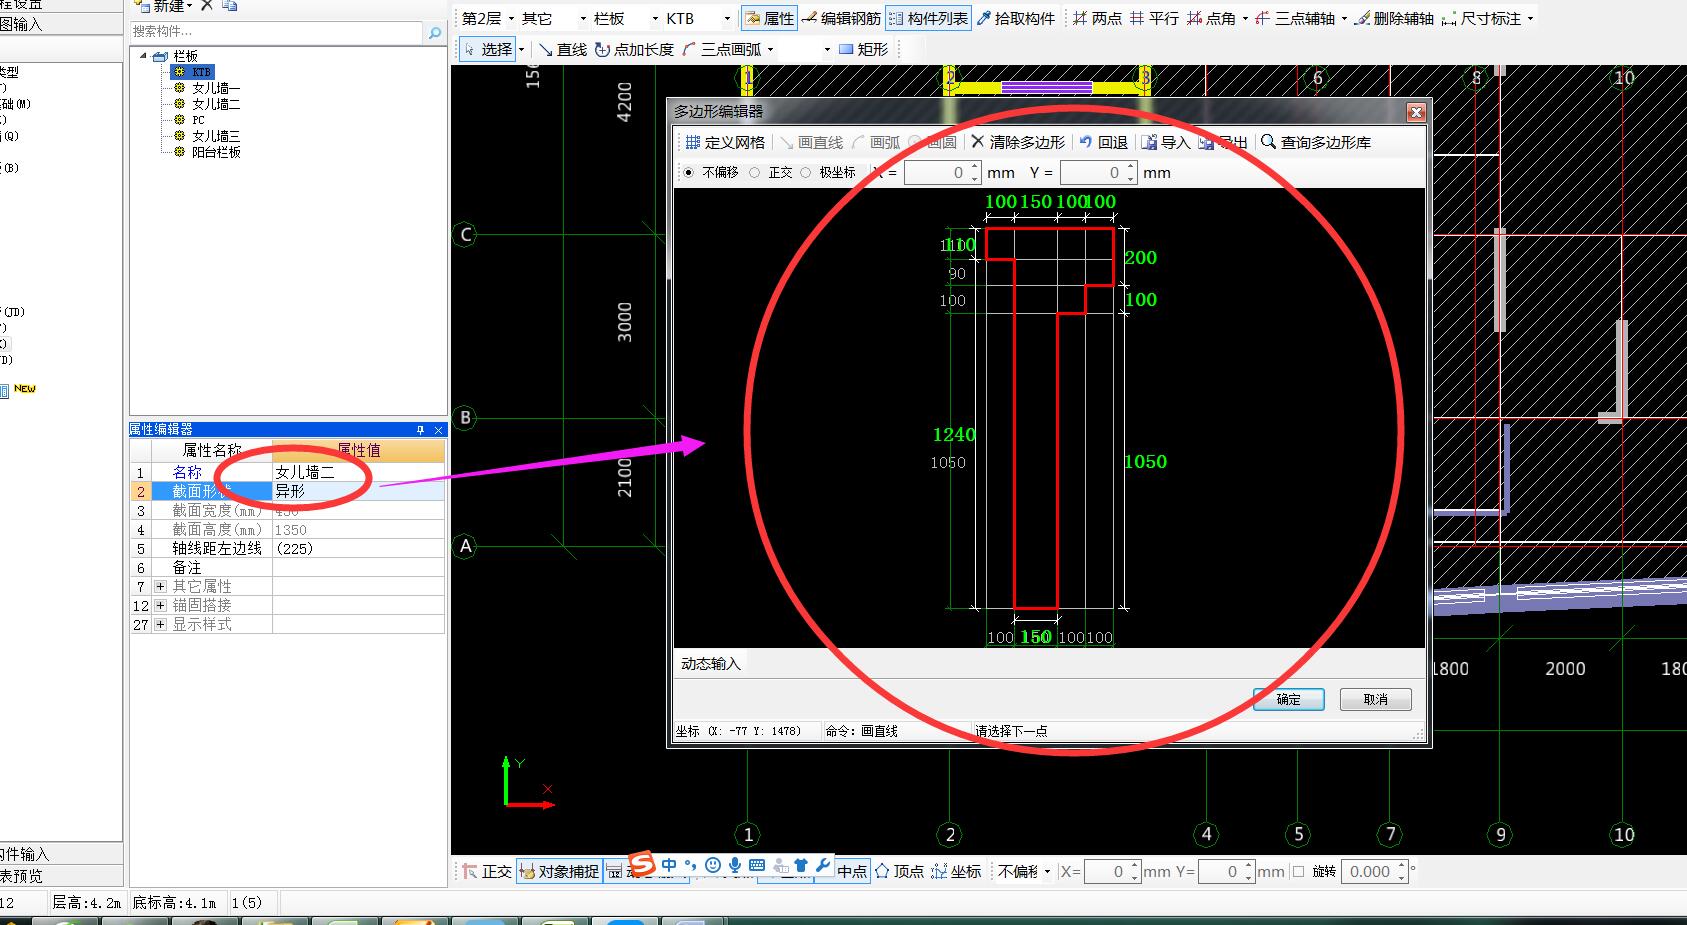Select 两点 auxiliary axis tool
Image resolution: width=1687 pixels, height=925 pixels.
pyautogui.click(x=1097, y=18)
